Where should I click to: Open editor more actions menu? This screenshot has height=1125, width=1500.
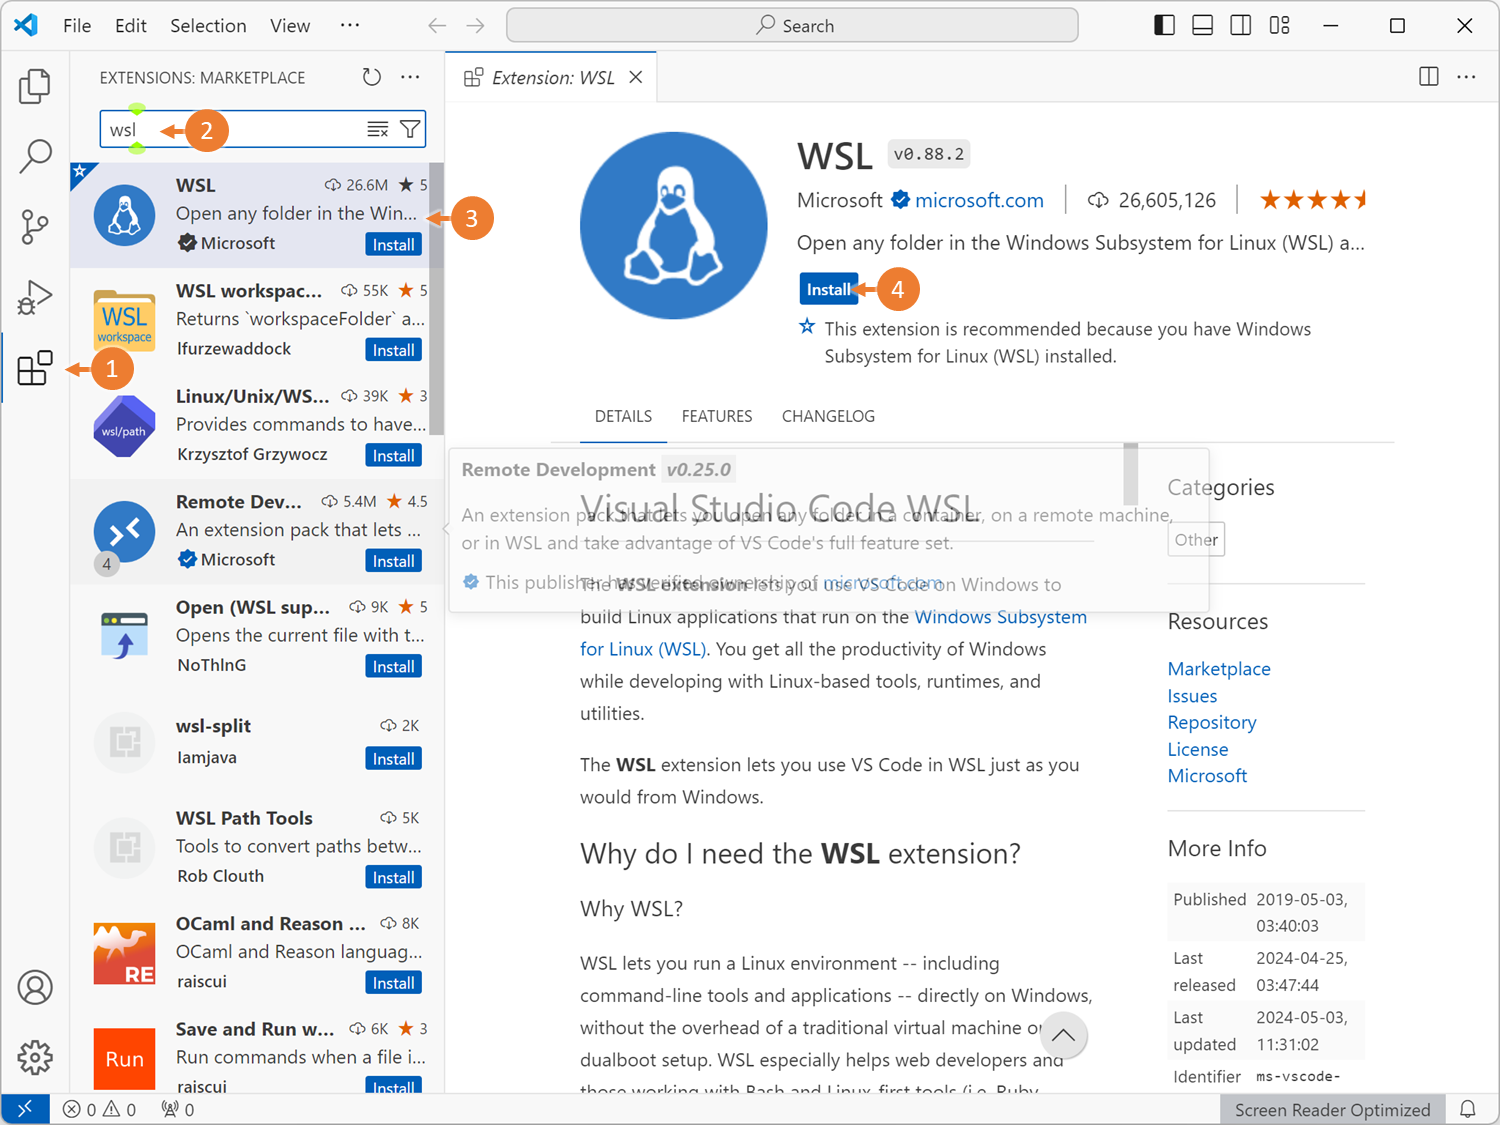pos(1467,77)
